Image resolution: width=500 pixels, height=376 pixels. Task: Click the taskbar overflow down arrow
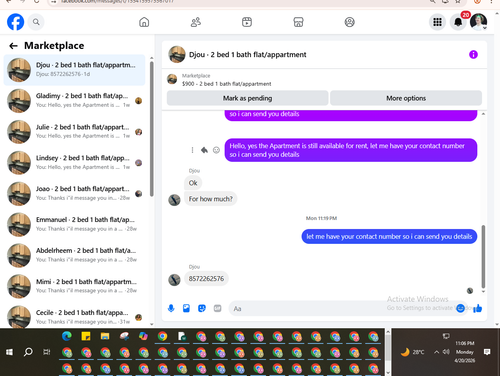(x=388, y=373)
